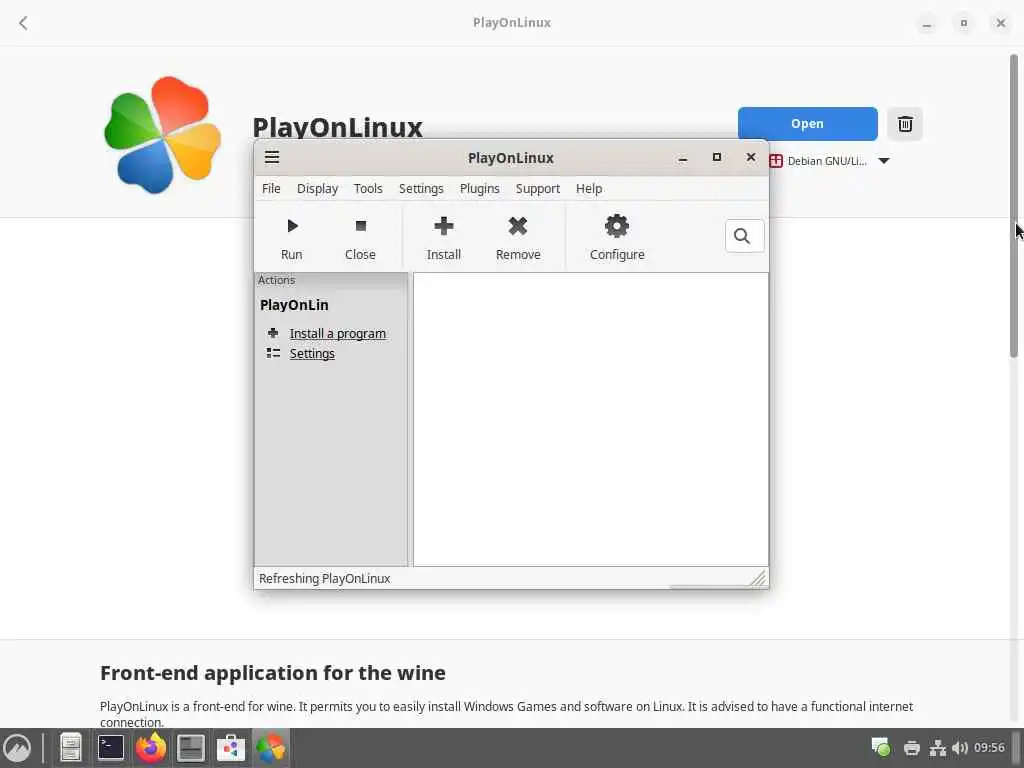
Task: Click the Close toolbar stop icon
Action: [x=360, y=226]
